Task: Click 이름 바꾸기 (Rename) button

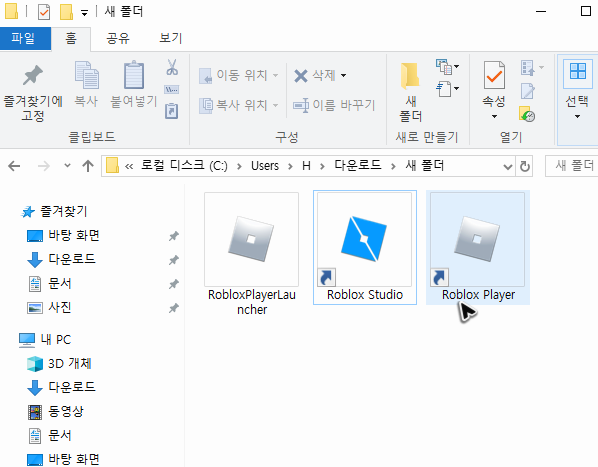Action: (334, 105)
